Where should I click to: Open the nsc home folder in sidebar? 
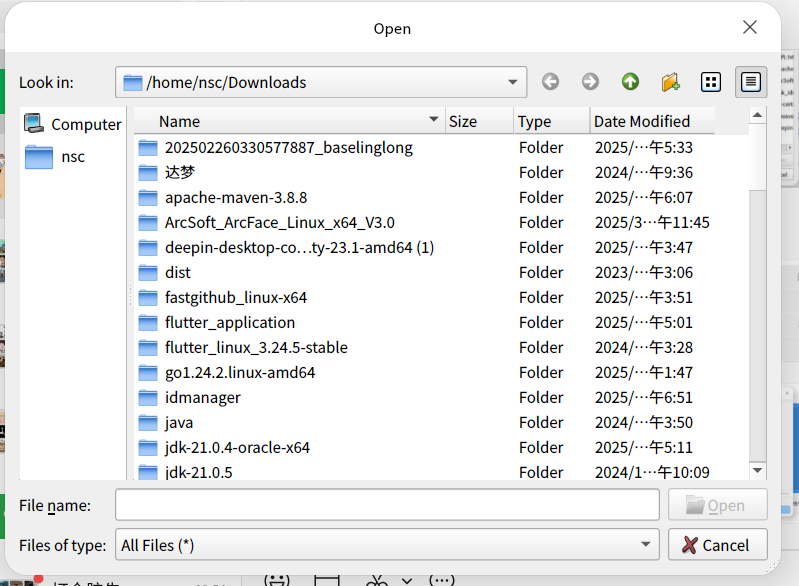39,157
